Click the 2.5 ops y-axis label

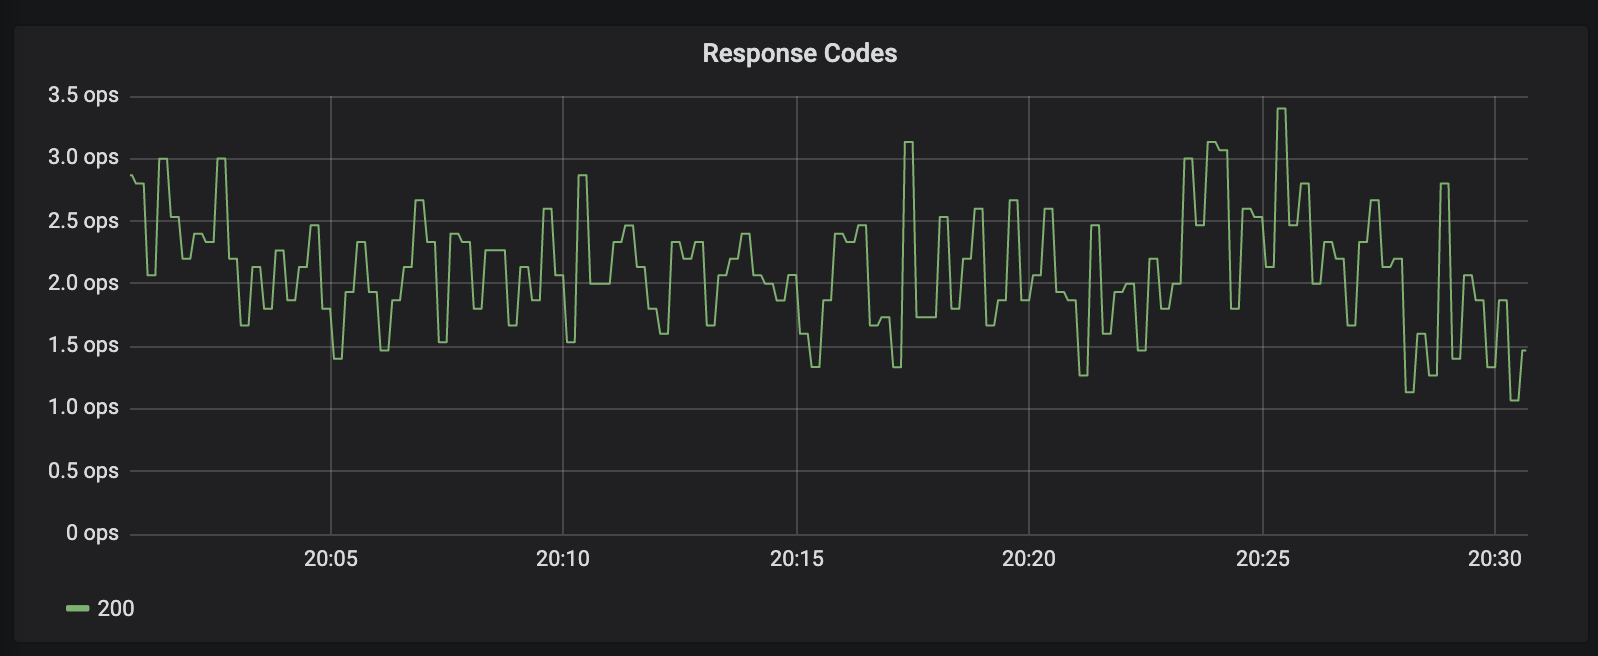point(83,220)
